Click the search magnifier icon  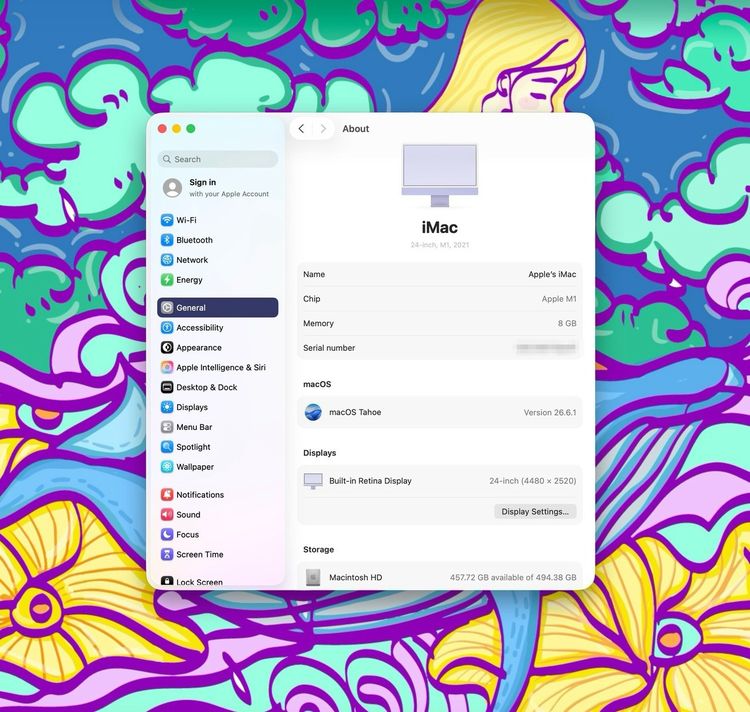pos(166,159)
